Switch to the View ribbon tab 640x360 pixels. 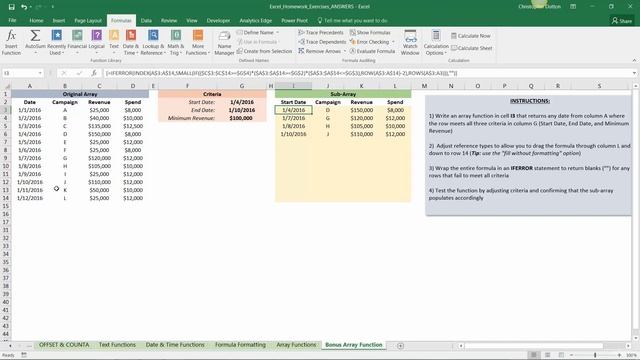(191, 20)
